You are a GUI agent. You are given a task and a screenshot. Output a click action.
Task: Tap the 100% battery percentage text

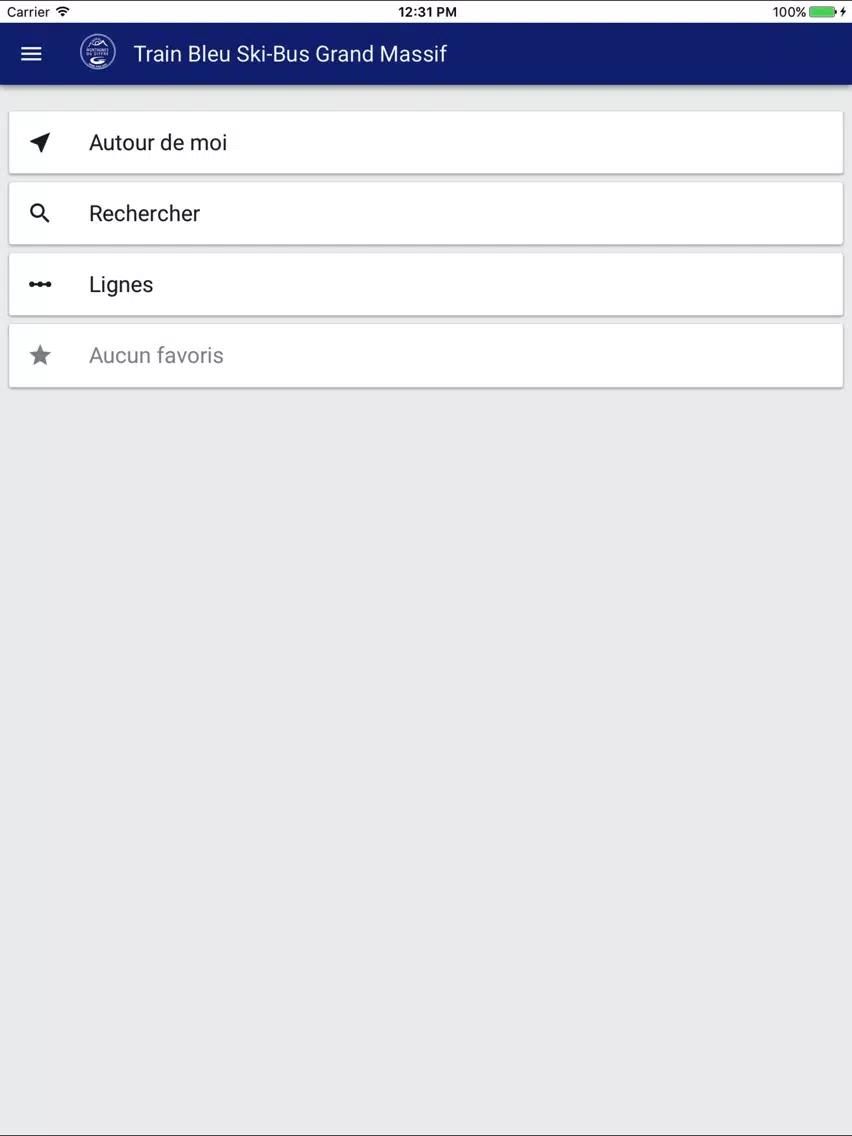point(789,12)
